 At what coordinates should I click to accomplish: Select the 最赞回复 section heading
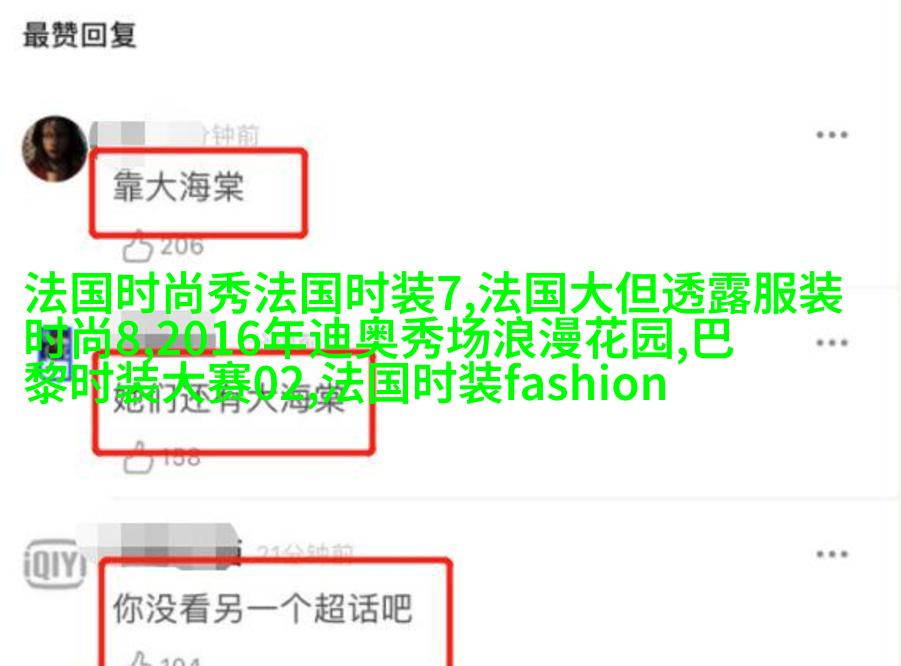[79, 35]
